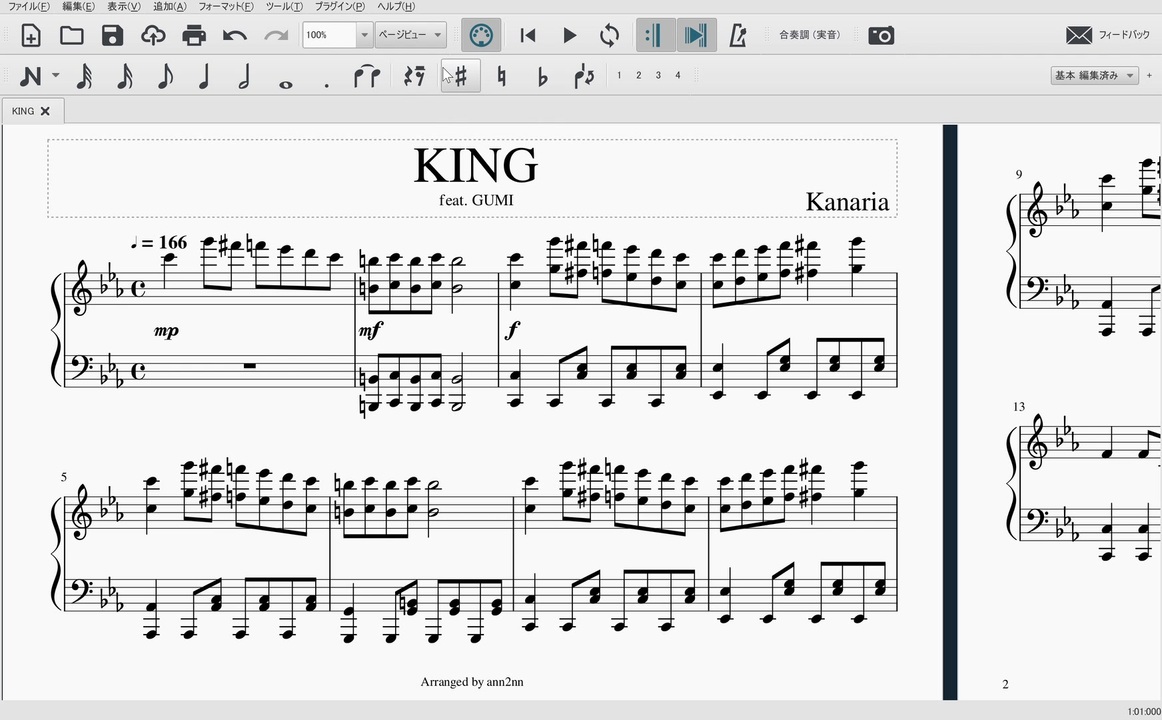Open the プラグイン(P) menu
Viewport: 1162px width, 720px height.
(340, 7)
